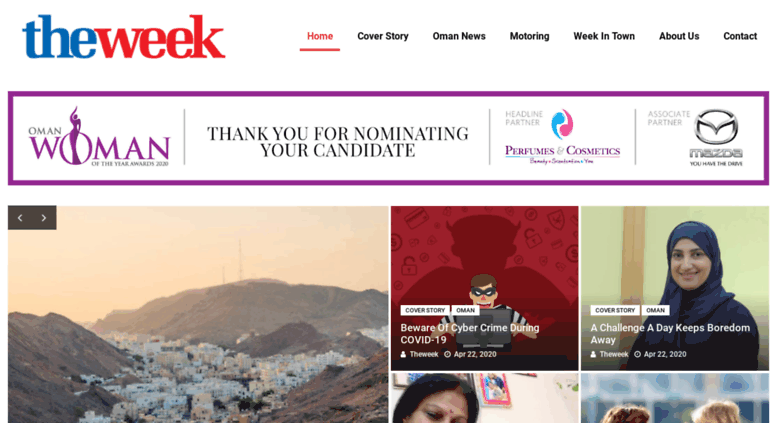
Task: Open the Home menu tab
Action: pos(320,36)
